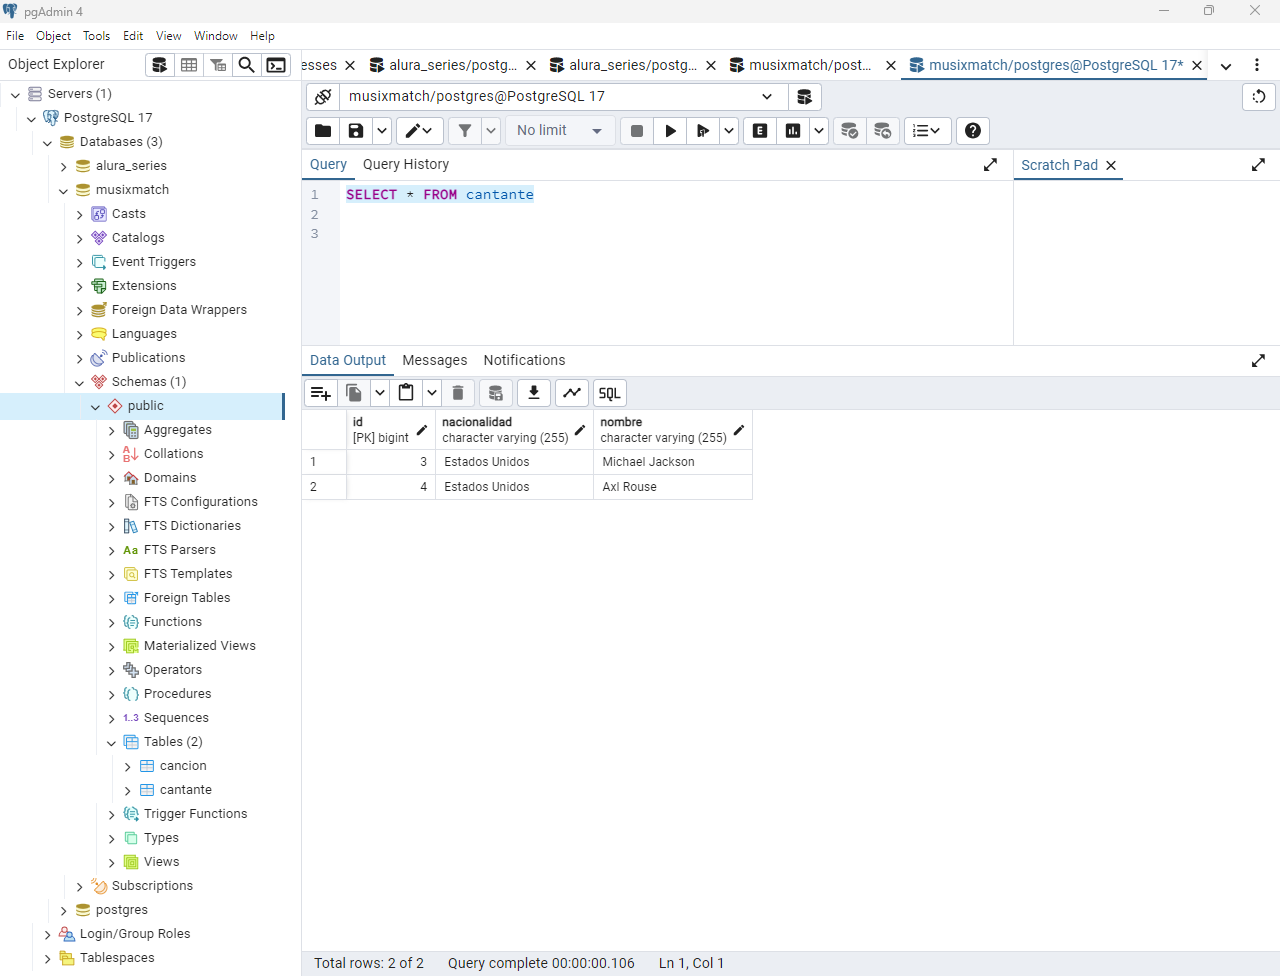Run the query with the Execute play button

[670, 131]
